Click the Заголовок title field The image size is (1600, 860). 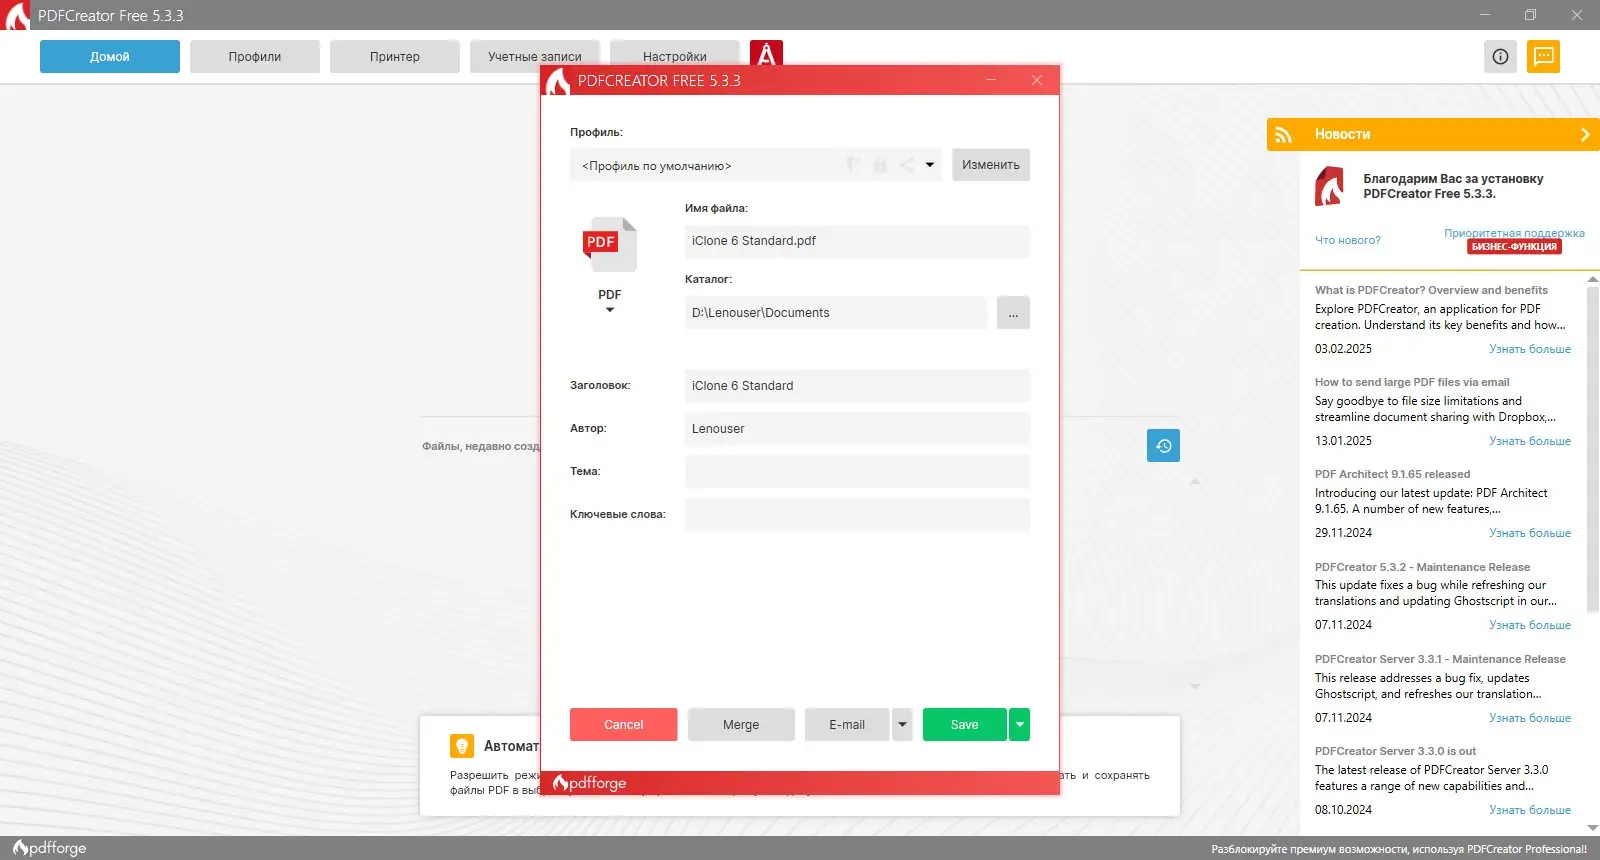tap(857, 386)
